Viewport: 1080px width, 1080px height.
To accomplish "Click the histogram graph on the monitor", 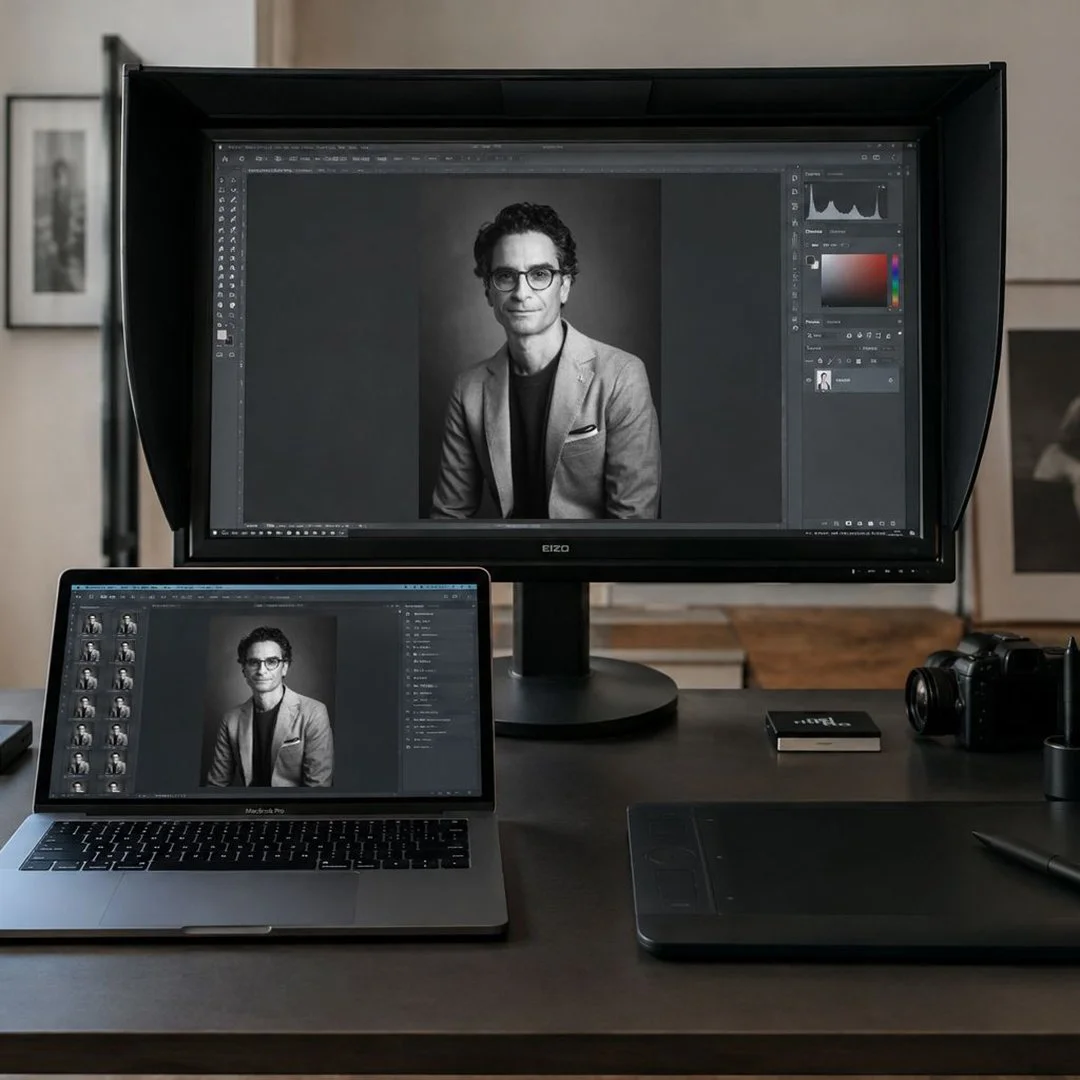I will pyautogui.click(x=845, y=201).
